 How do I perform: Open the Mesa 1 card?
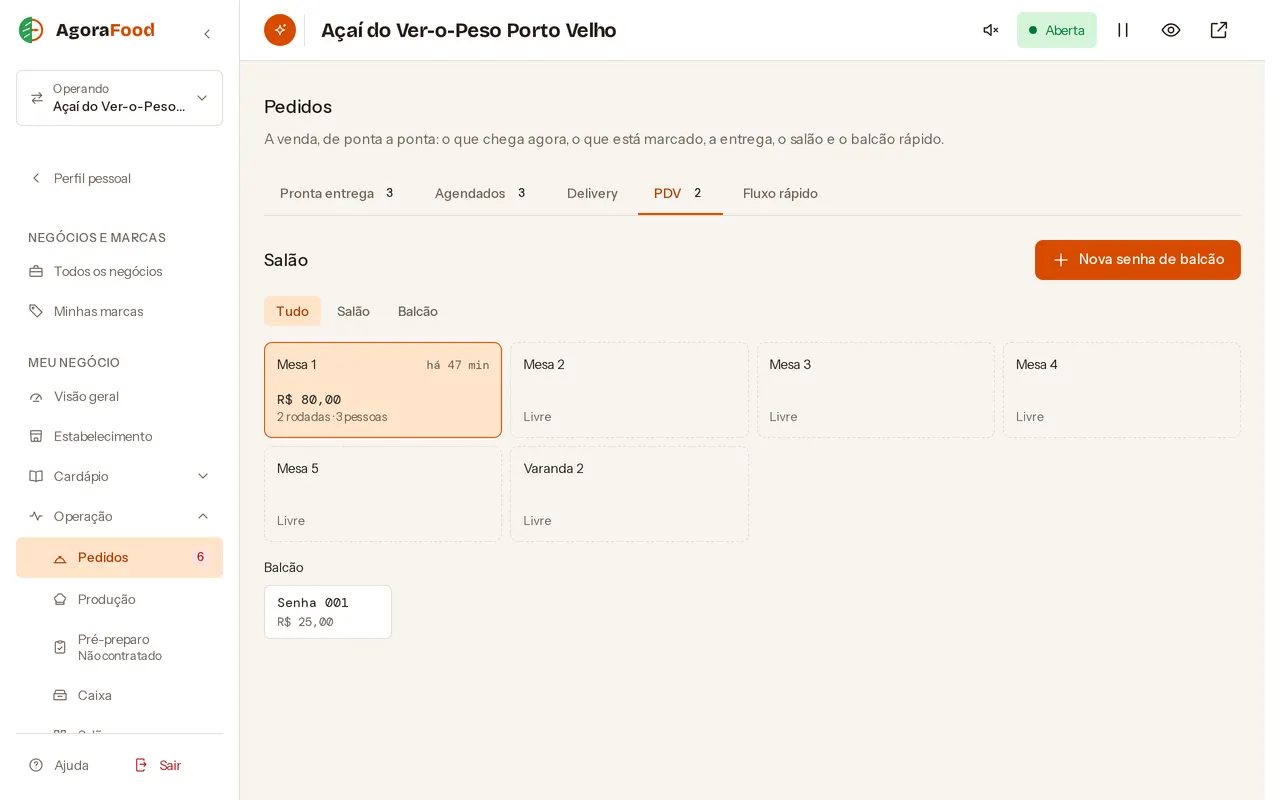pos(383,390)
